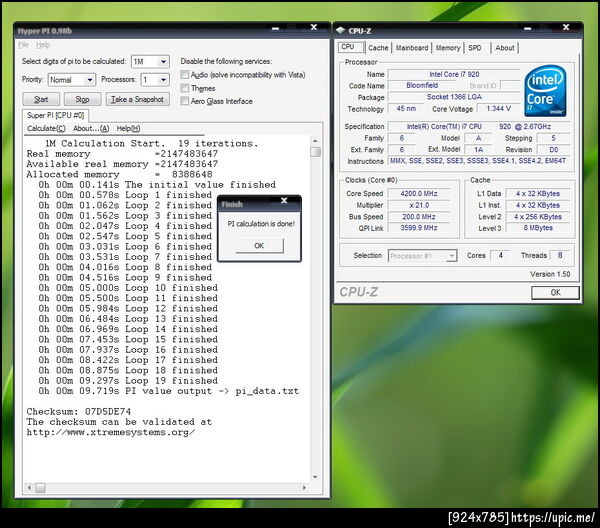
Task: Open the Calculate(C) menu
Action: 46,129
